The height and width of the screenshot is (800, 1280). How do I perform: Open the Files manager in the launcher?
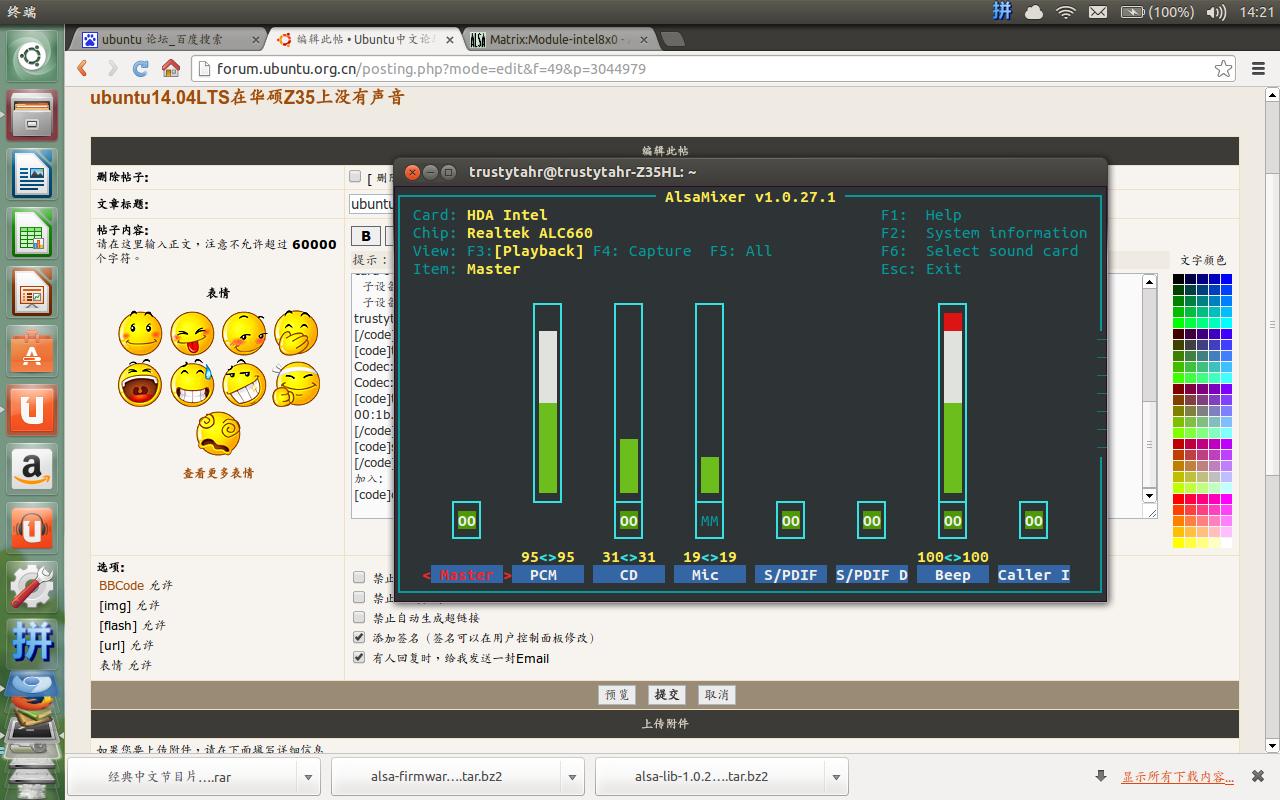tap(32, 116)
